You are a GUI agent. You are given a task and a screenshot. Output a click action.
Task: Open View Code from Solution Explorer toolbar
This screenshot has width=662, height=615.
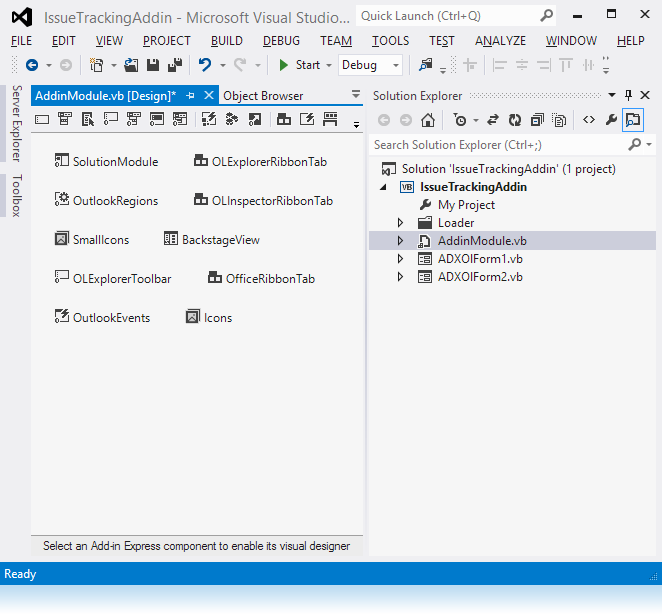(x=589, y=120)
